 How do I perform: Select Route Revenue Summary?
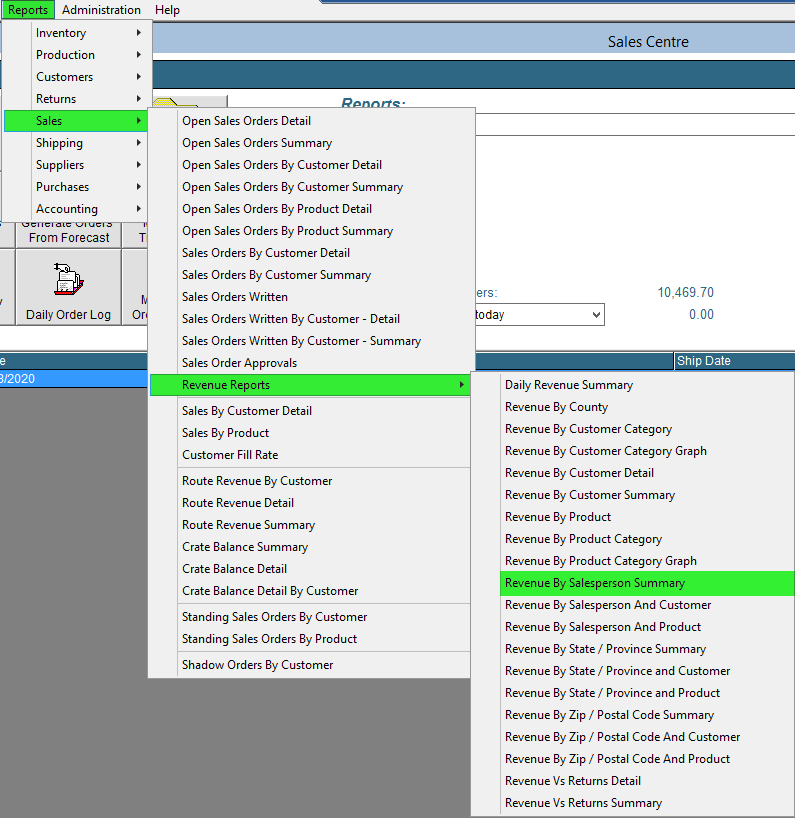click(310, 525)
